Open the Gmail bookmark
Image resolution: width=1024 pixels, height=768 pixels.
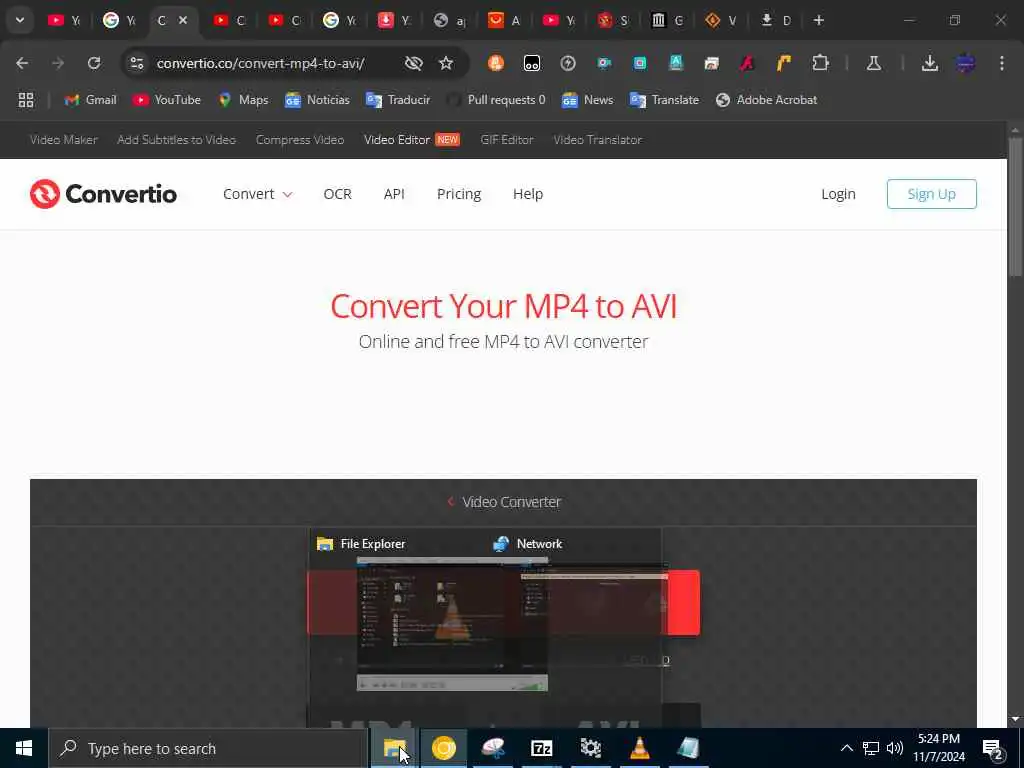point(90,100)
